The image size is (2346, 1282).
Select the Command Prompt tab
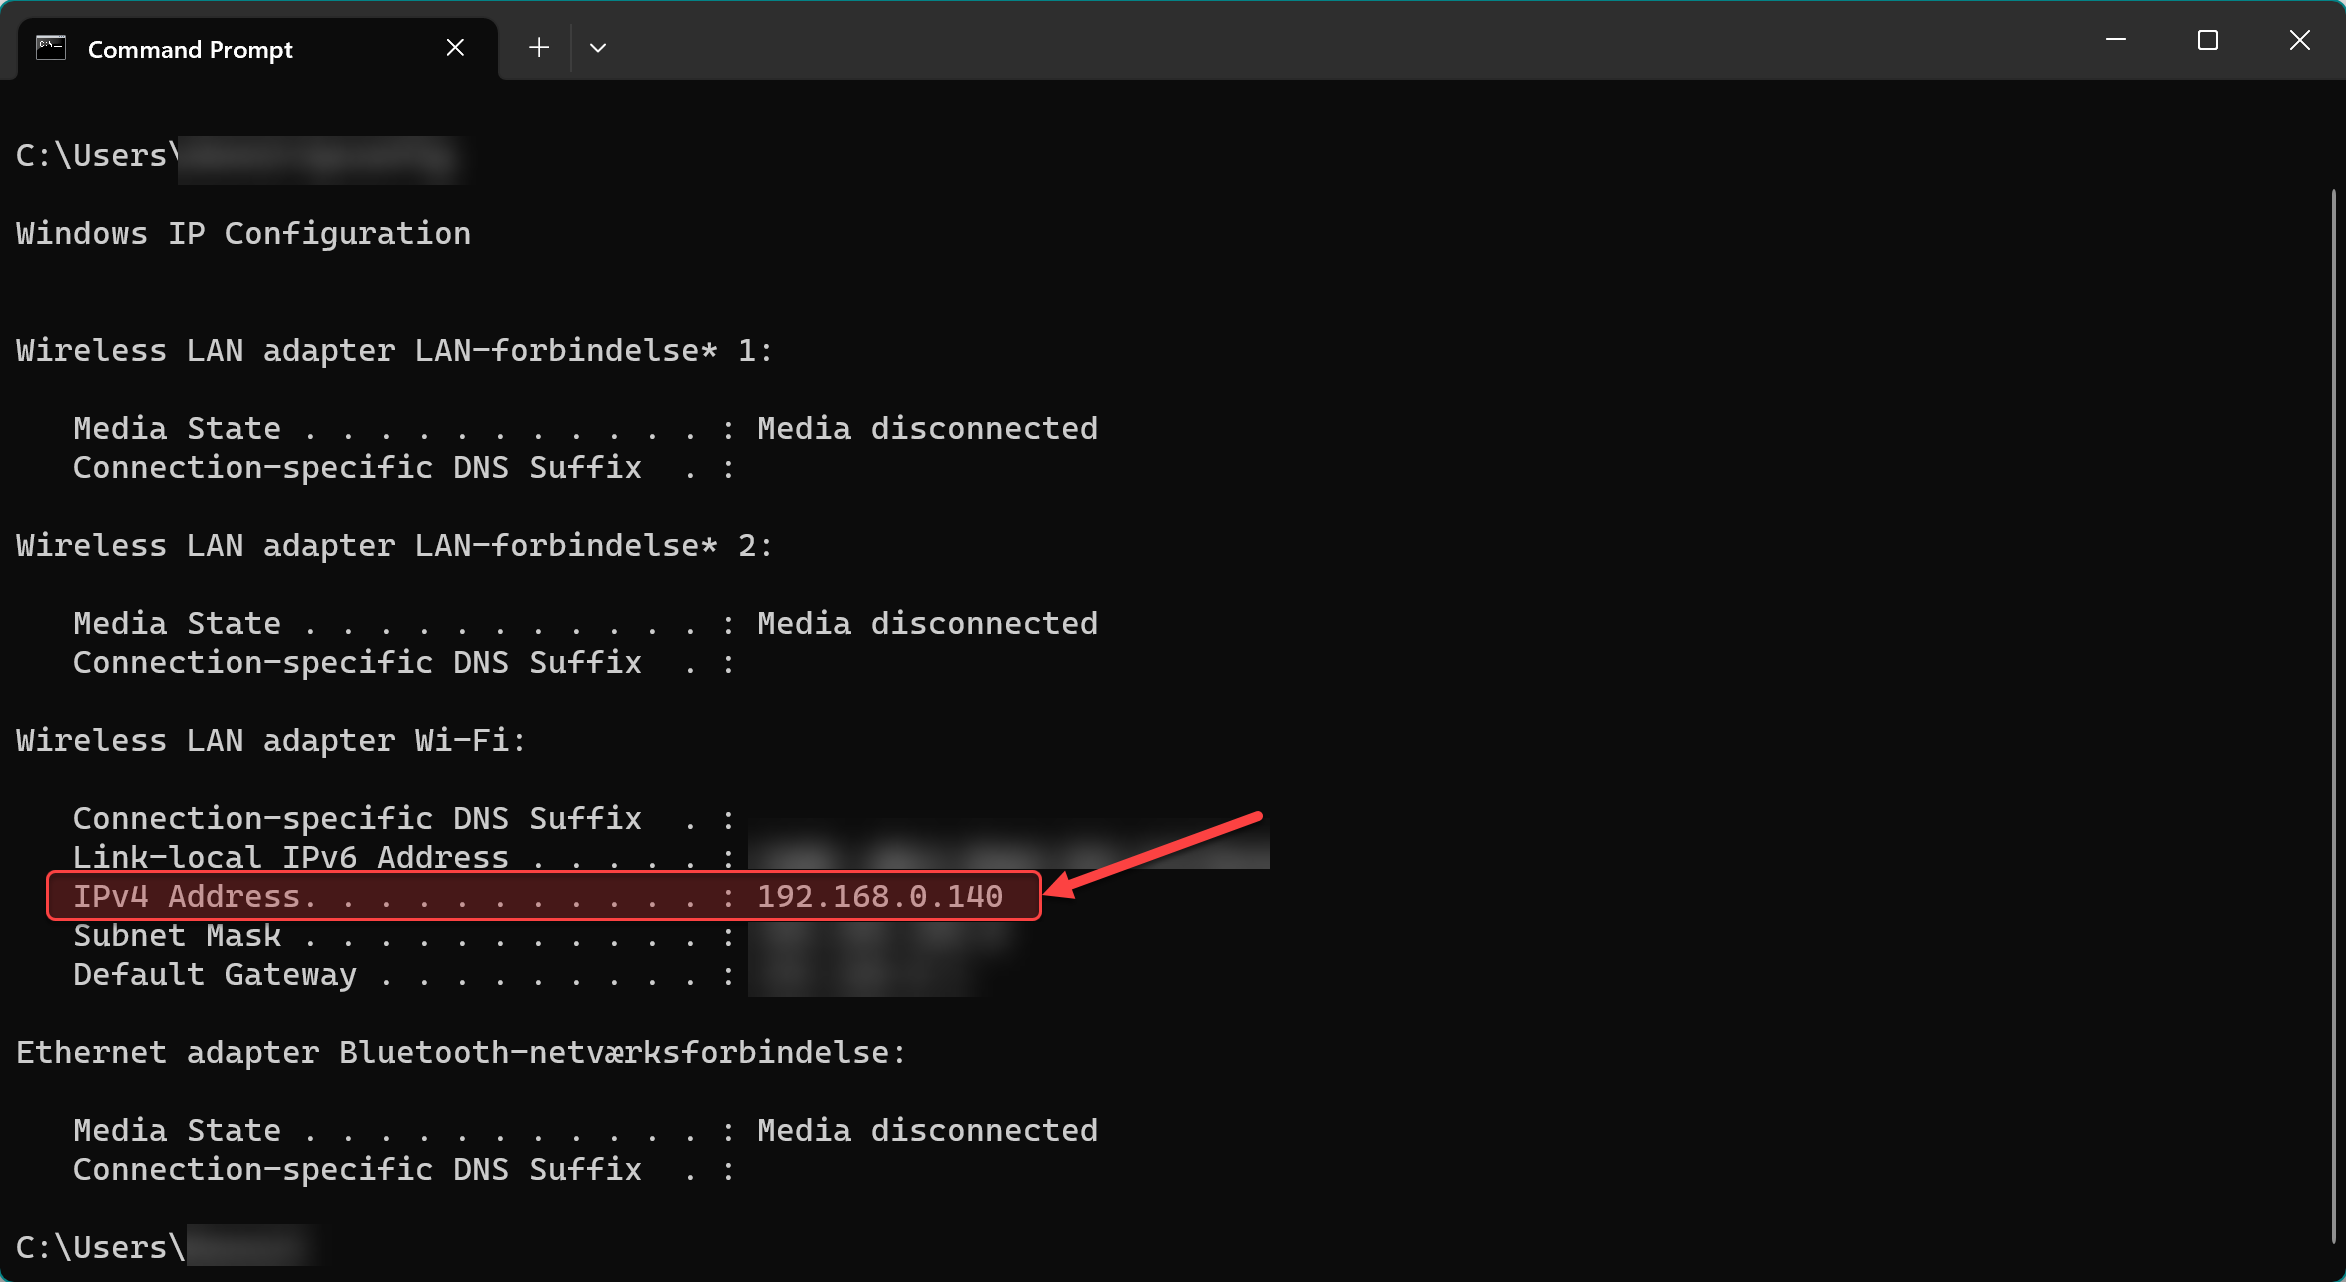pos(257,48)
